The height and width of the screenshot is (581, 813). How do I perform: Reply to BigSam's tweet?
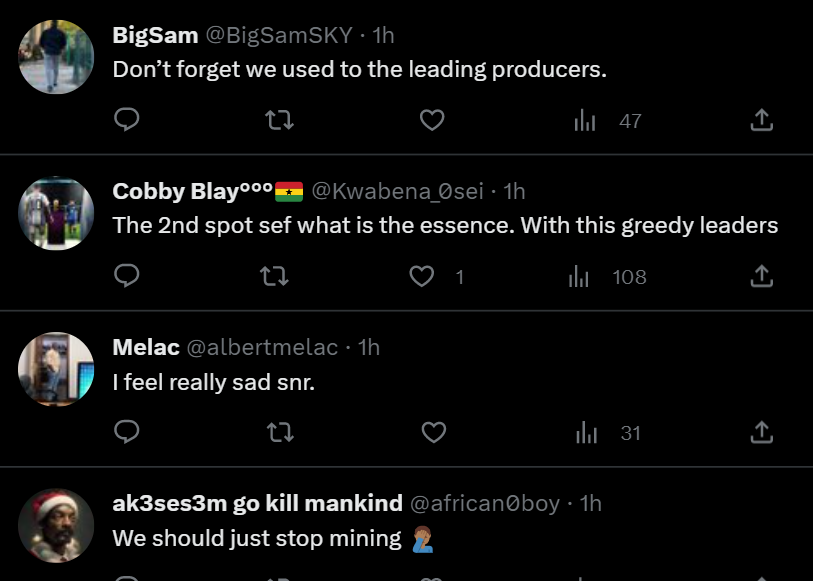(126, 121)
